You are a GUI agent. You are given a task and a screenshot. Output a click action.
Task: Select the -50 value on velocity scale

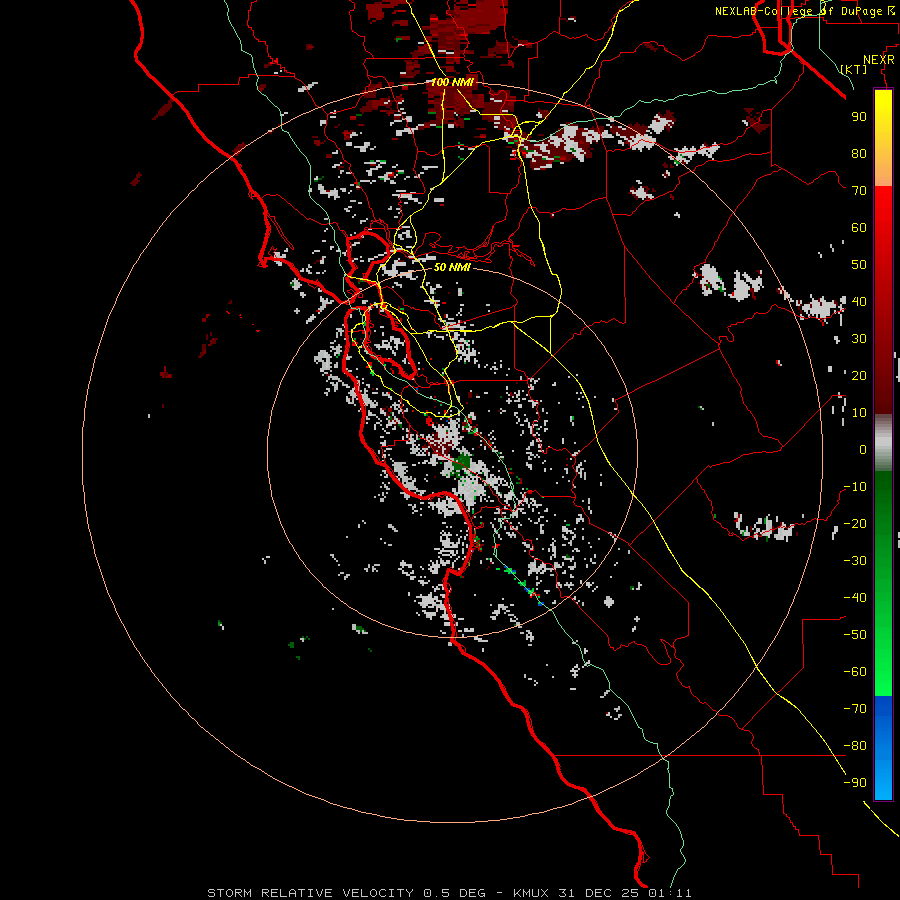coord(855,635)
